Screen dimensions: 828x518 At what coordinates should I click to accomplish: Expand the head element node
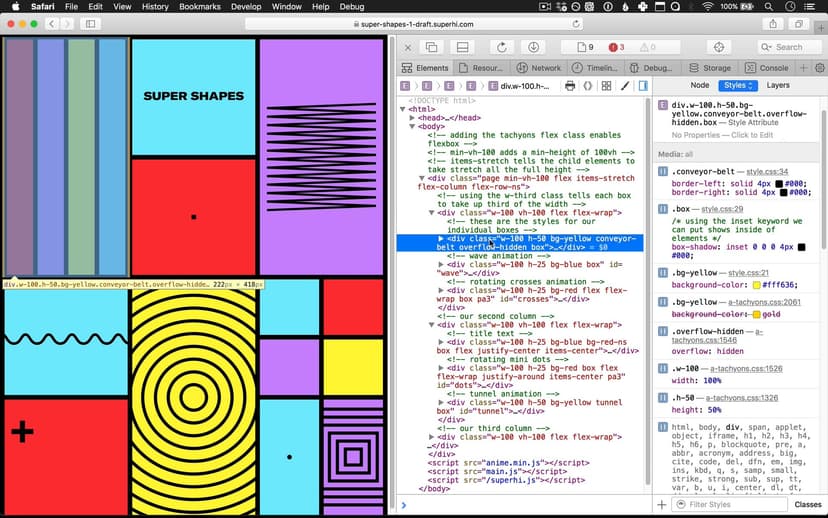pyautogui.click(x=413, y=118)
